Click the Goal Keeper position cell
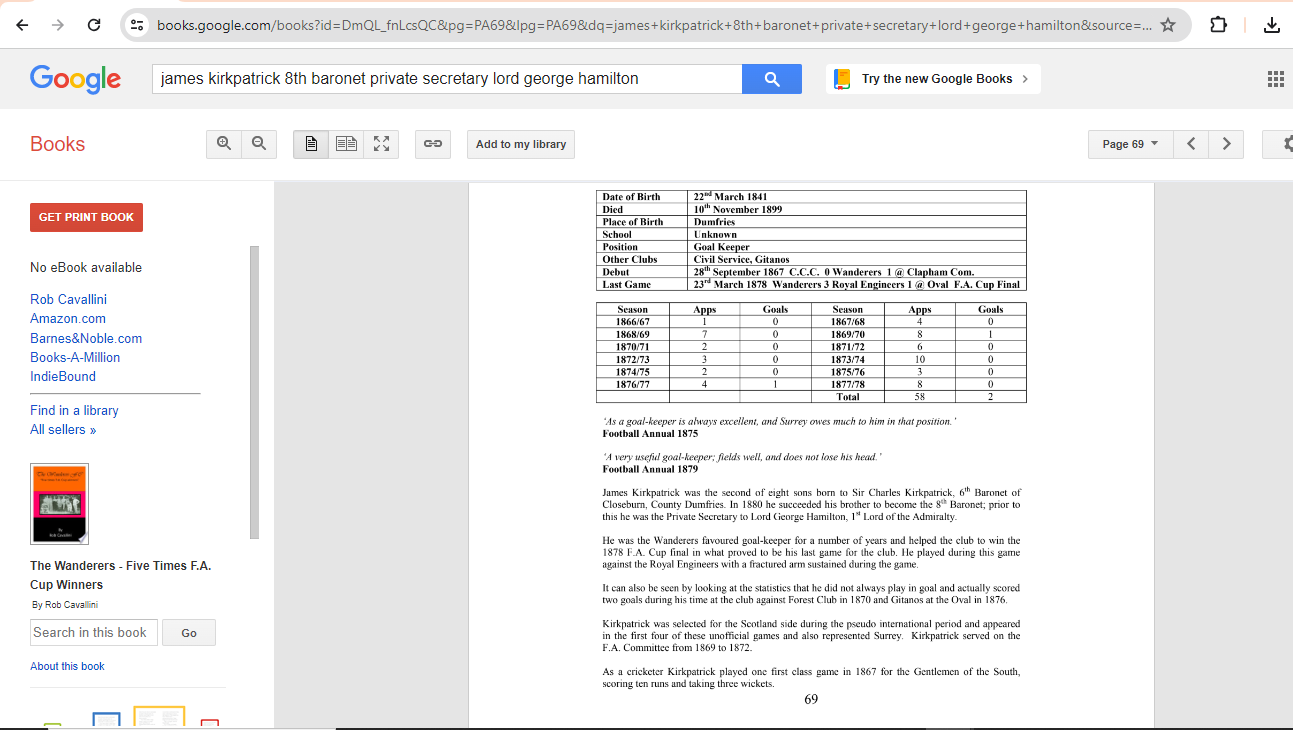The height and width of the screenshot is (730, 1293). click(857, 246)
